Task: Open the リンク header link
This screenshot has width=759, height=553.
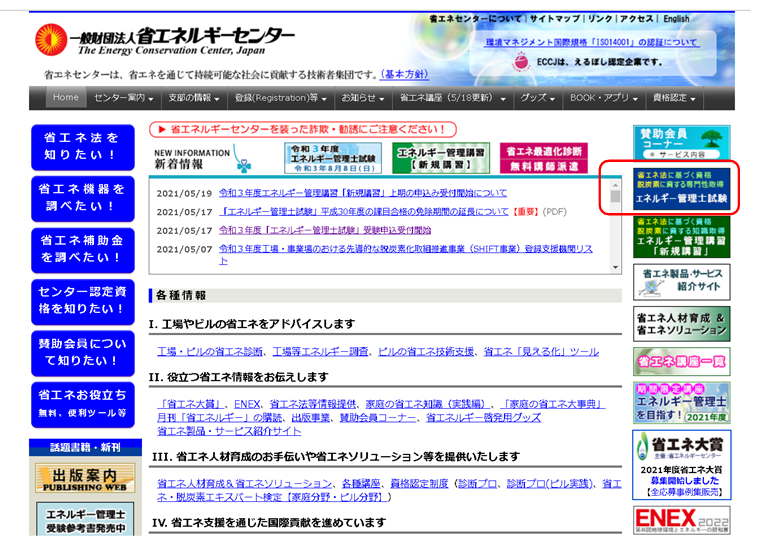Action: (600, 19)
